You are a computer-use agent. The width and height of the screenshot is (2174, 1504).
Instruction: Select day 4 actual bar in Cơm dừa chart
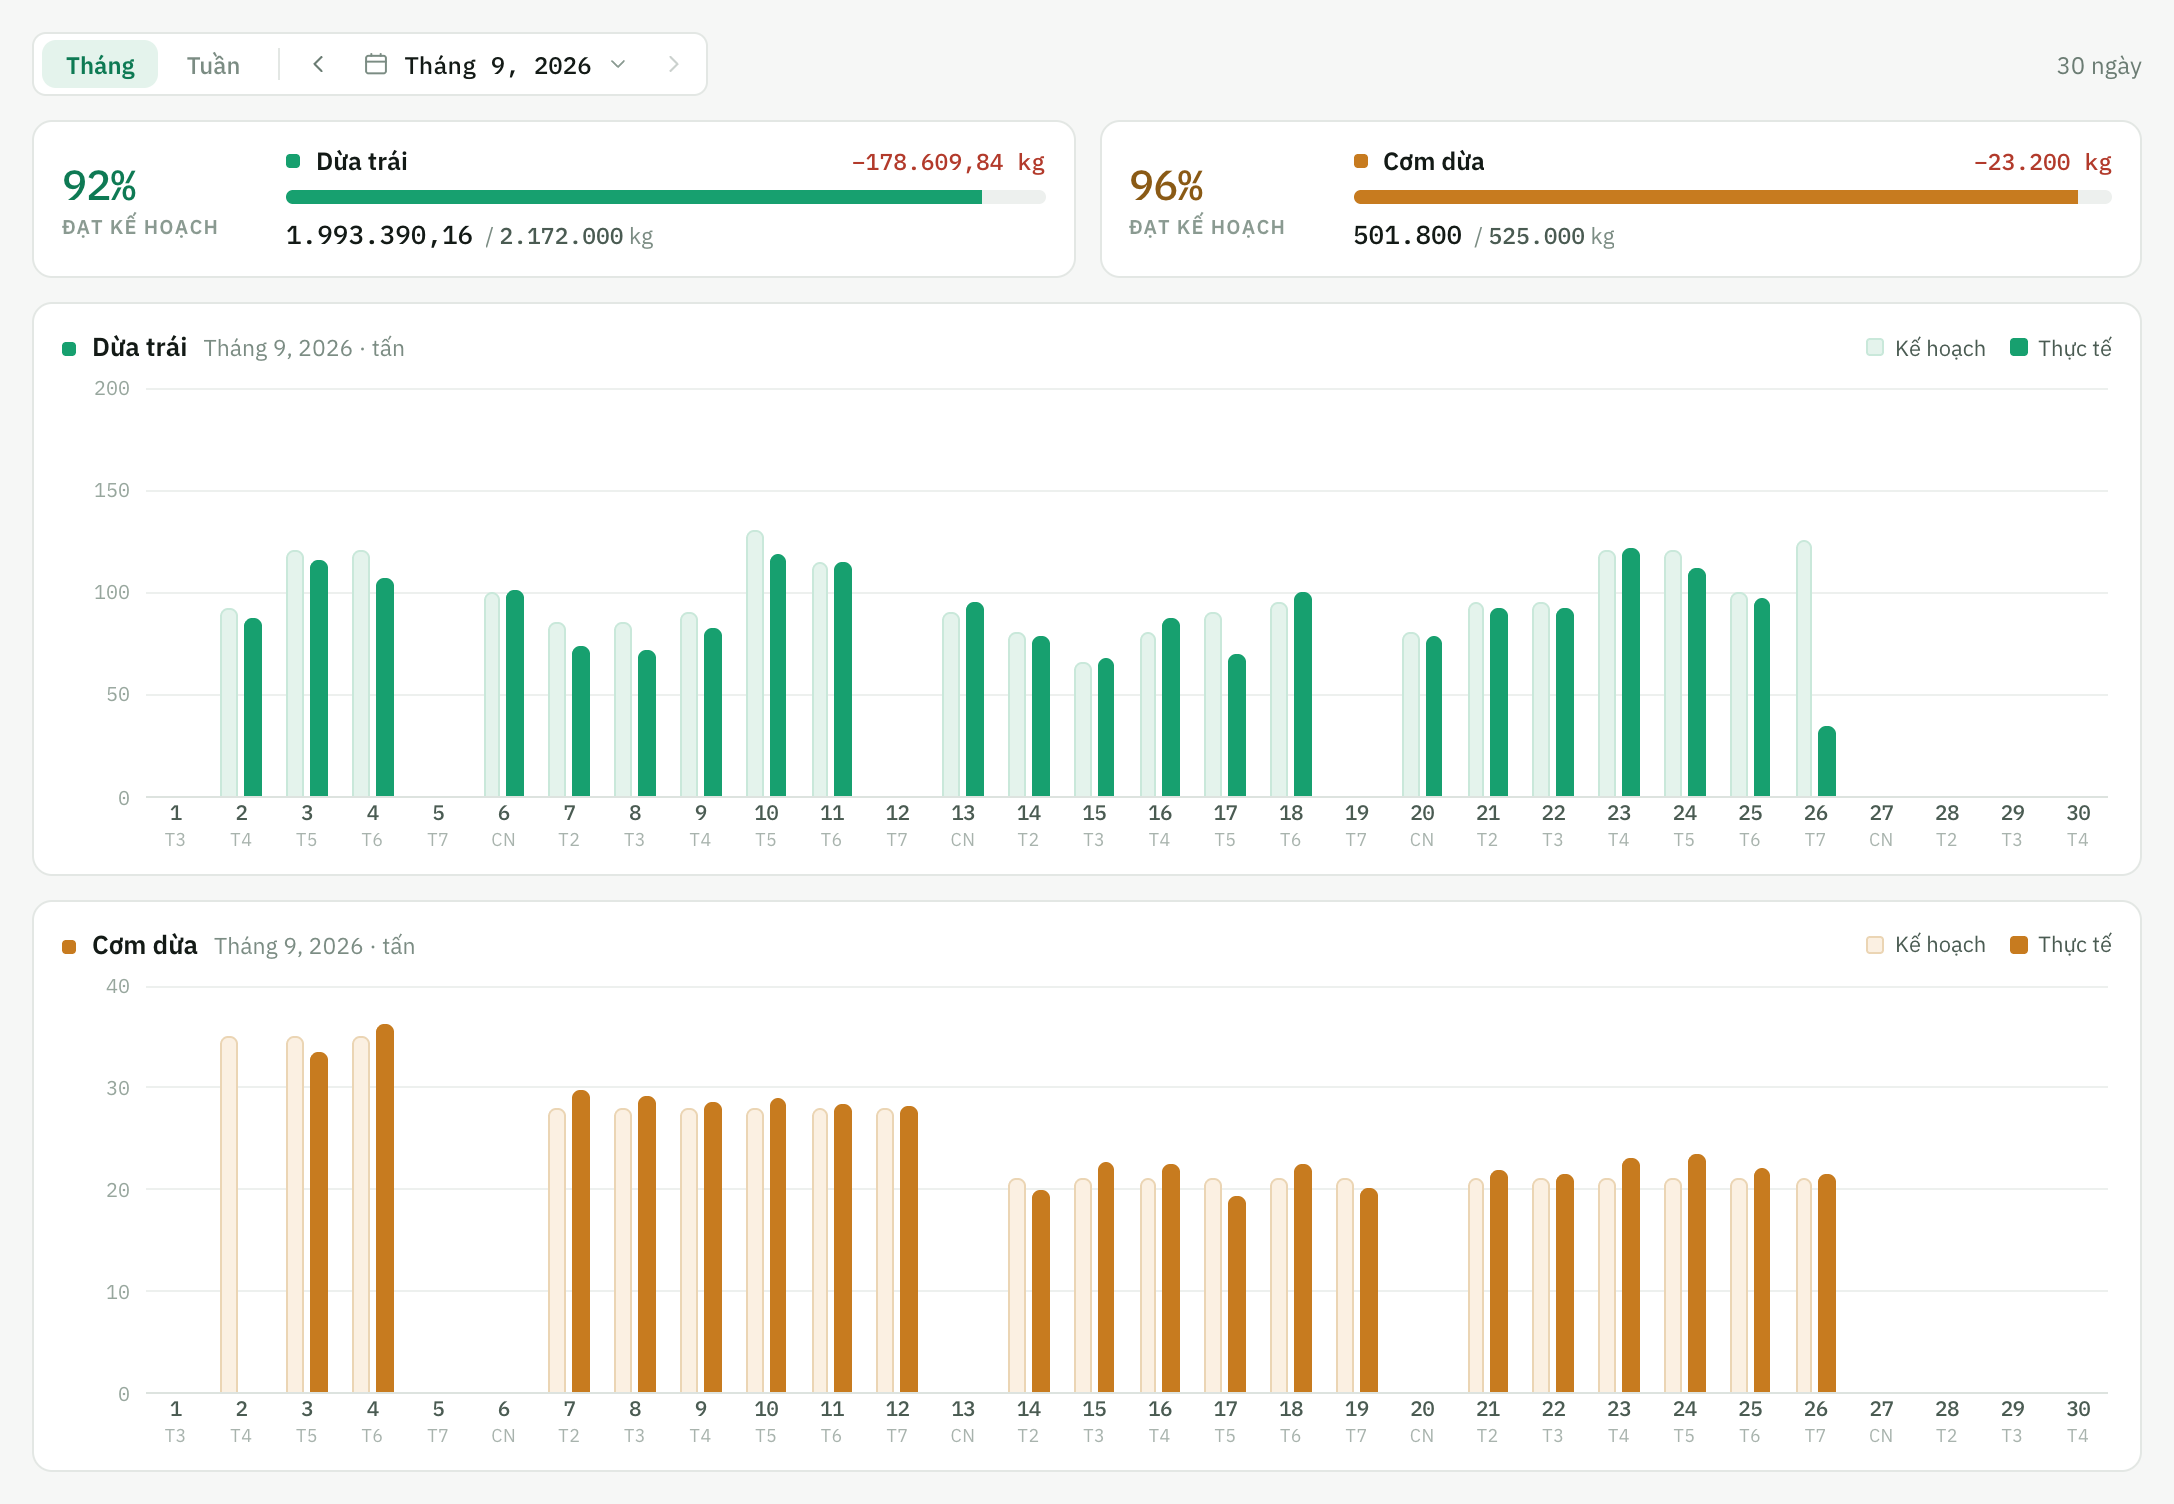coord(385,1209)
